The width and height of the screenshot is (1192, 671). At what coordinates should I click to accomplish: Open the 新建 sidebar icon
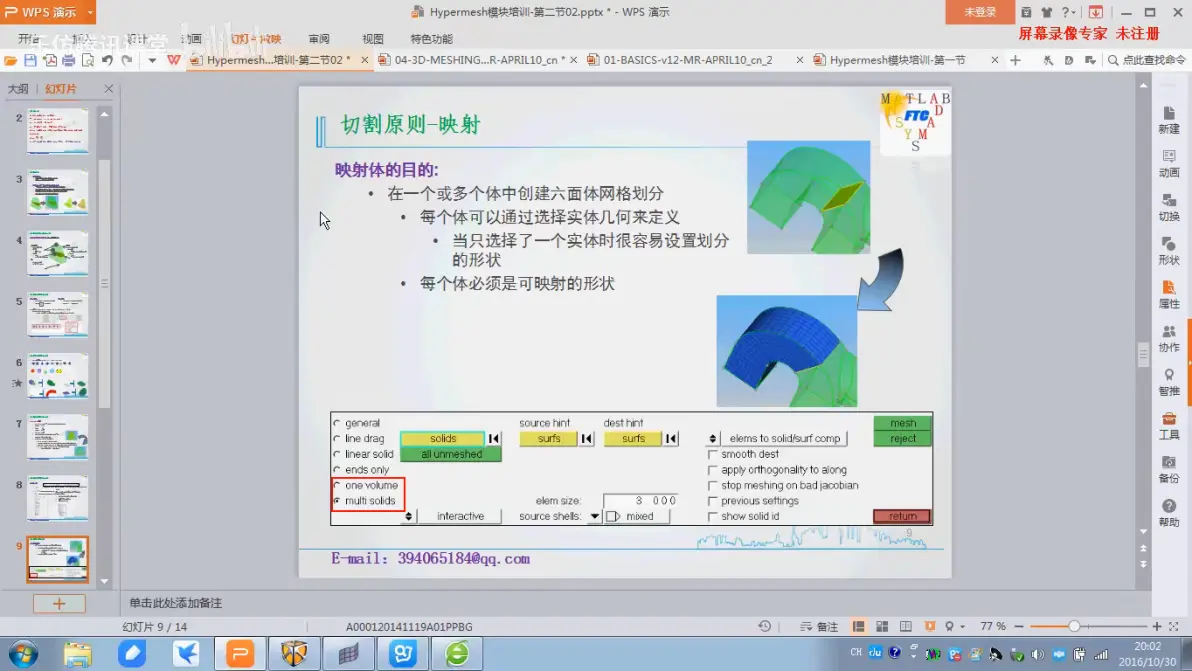[x=1168, y=120]
